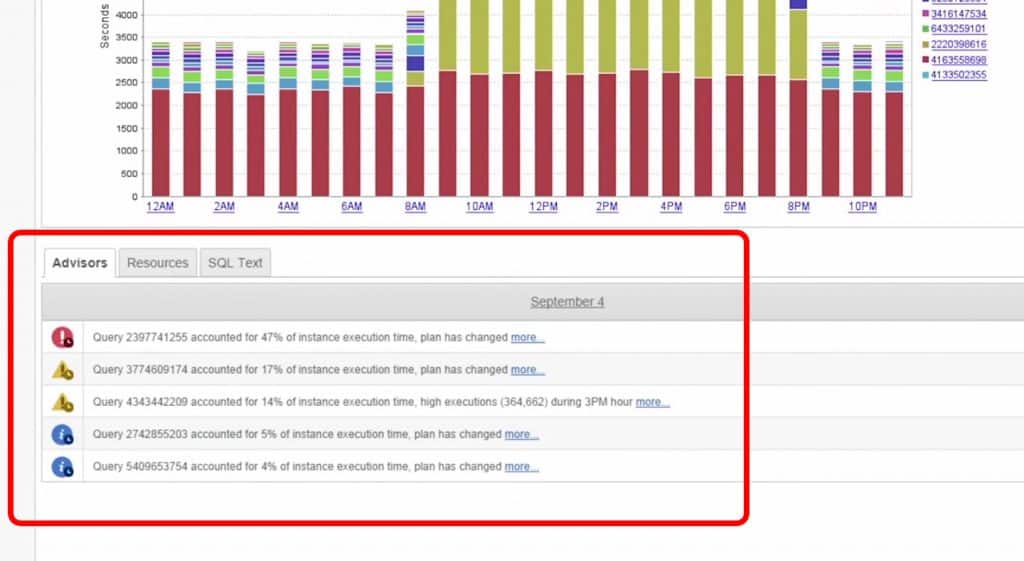Click the warning icon for query 4343442209
This screenshot has height=561, width=1024.
(62, 402)
